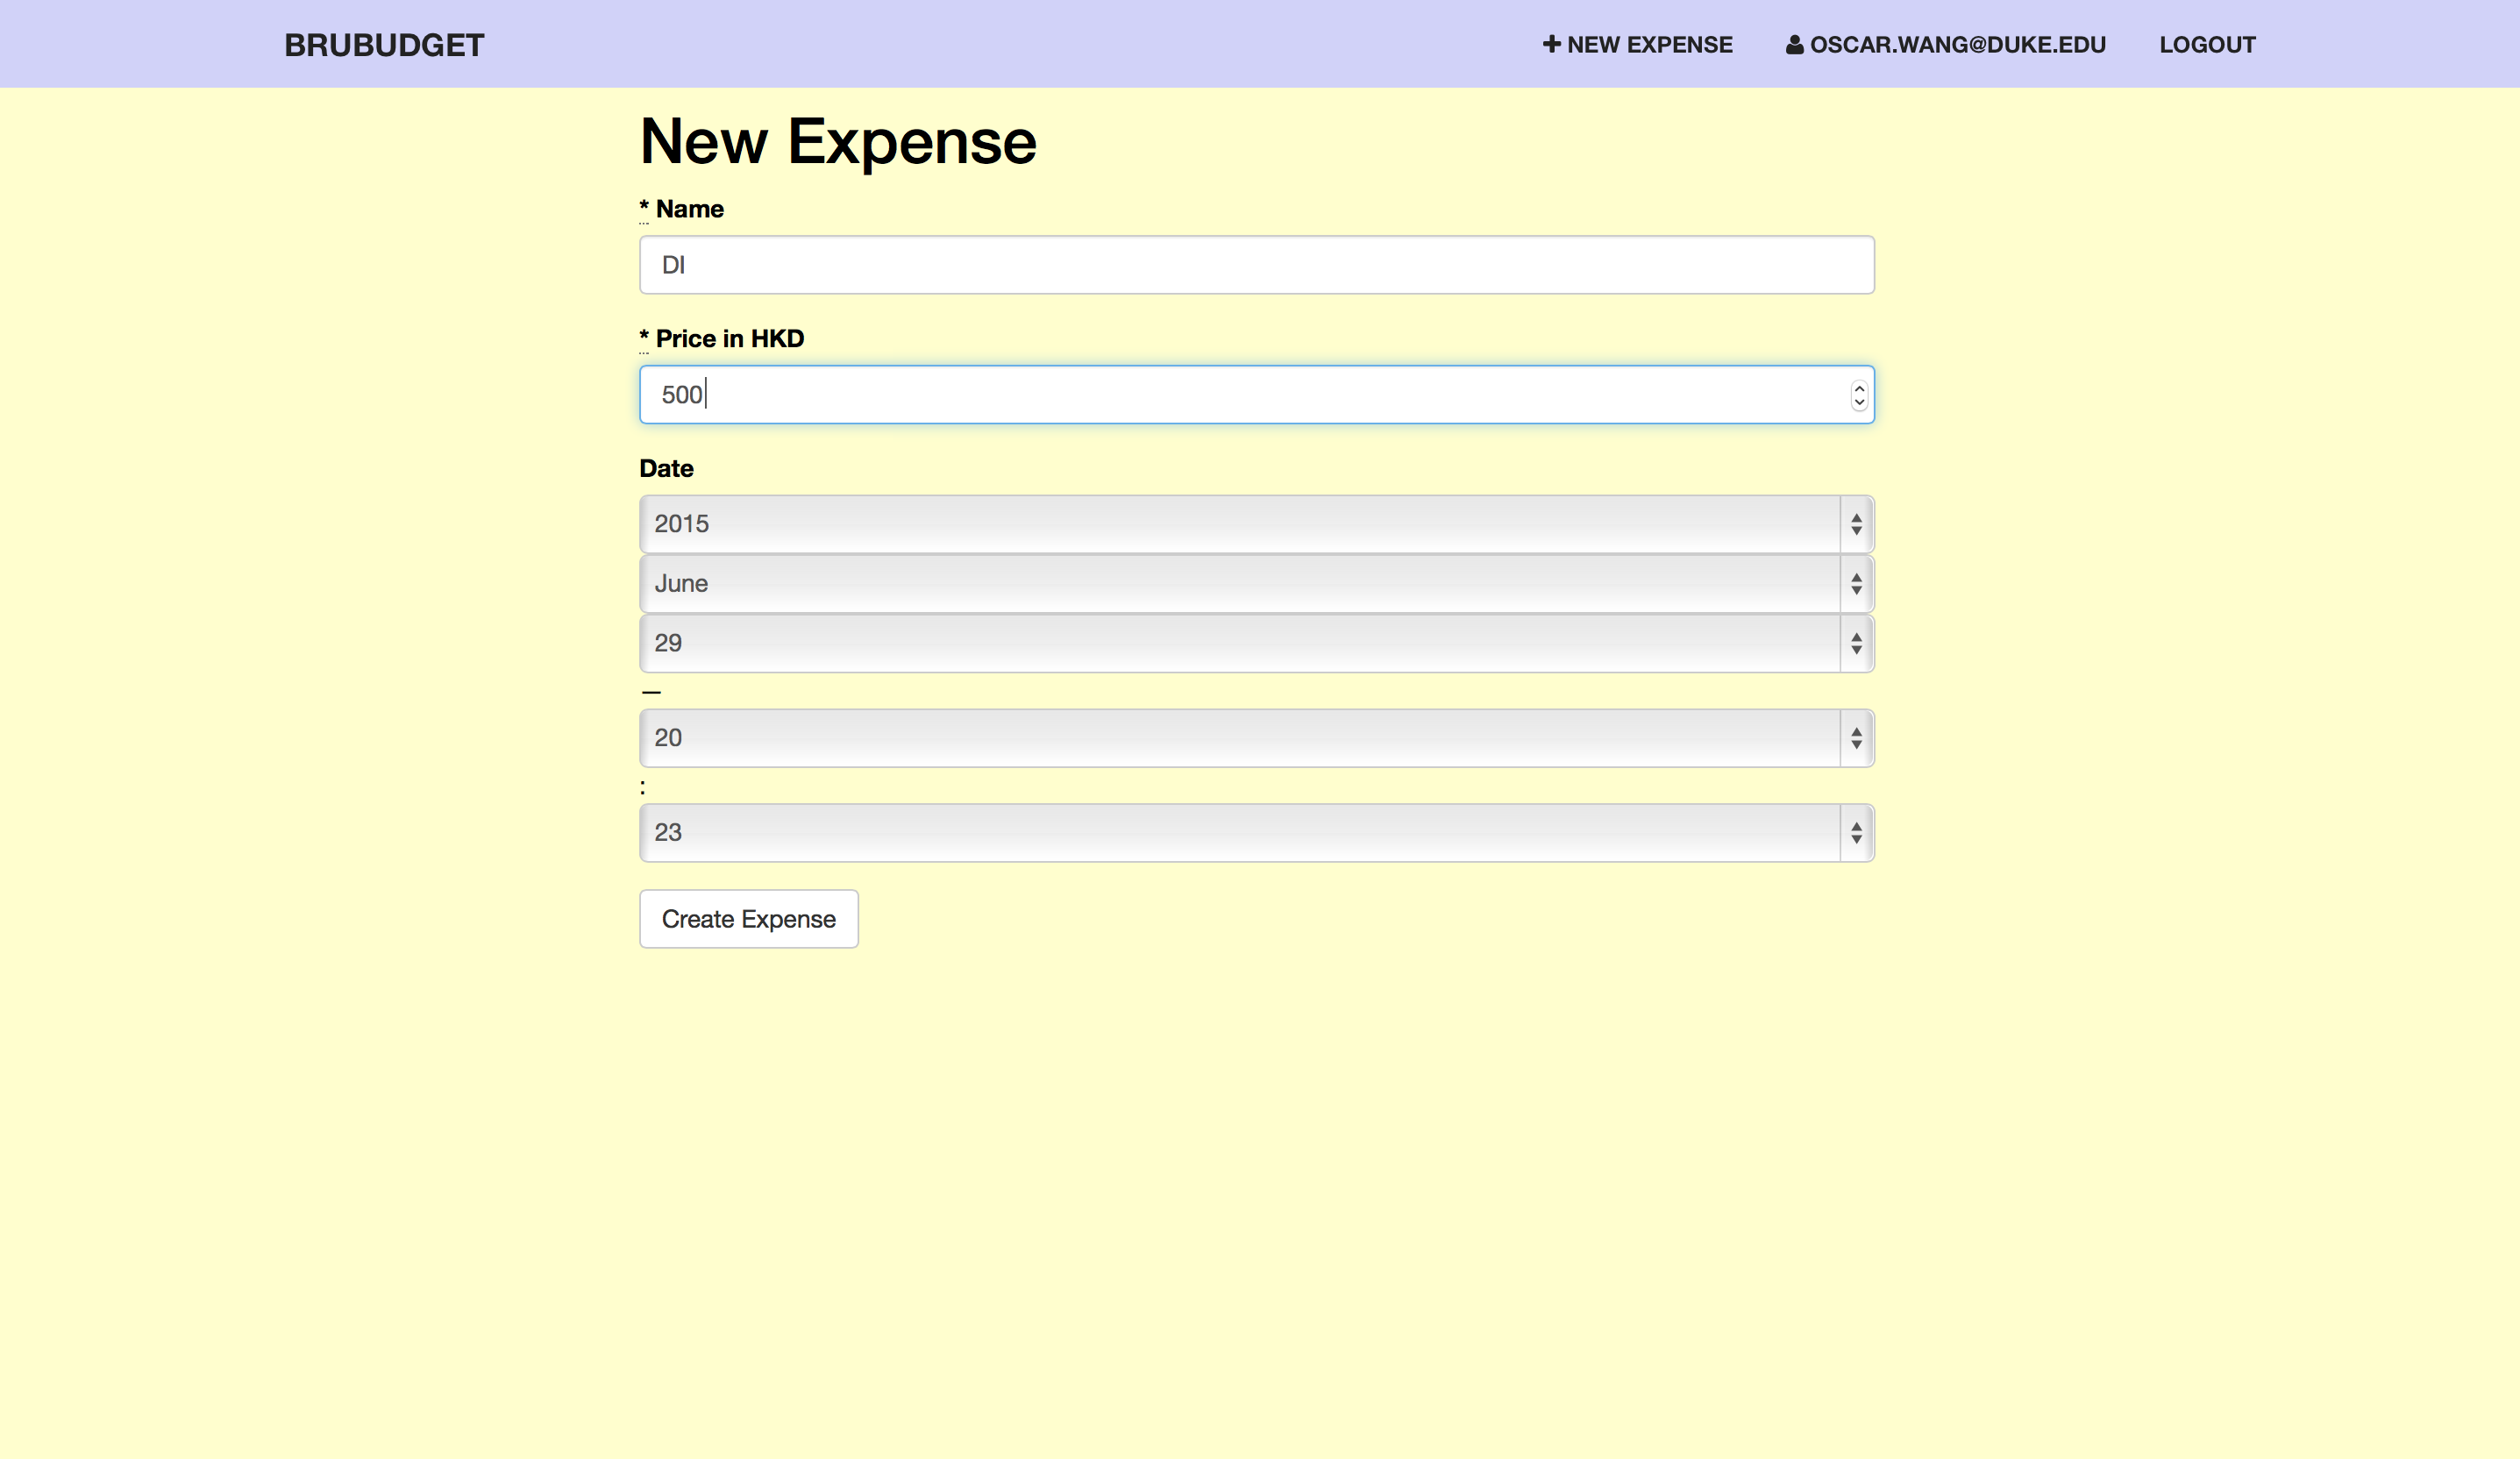The image size is (2520, 1459).
Task: Focus the Name text field containing DI
Action: tap(1256, 265)
